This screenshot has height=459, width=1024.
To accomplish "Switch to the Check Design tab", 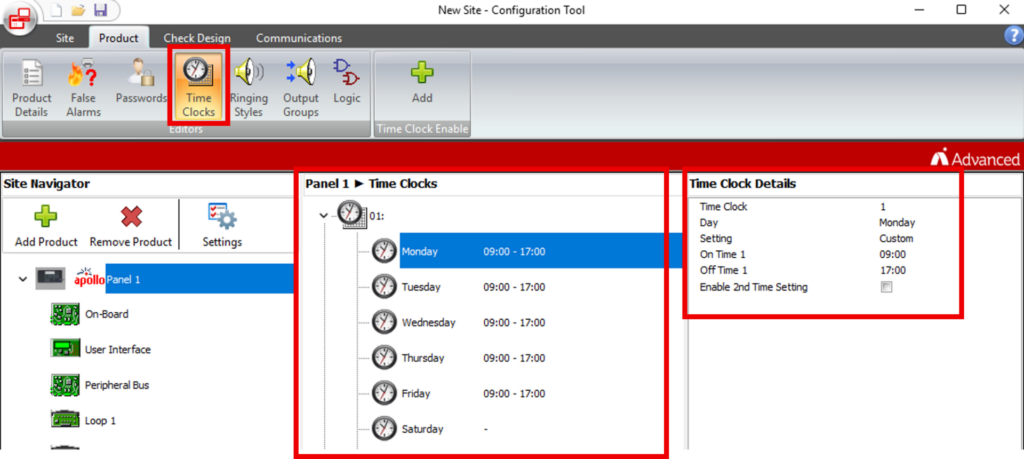I will (197, 38).
